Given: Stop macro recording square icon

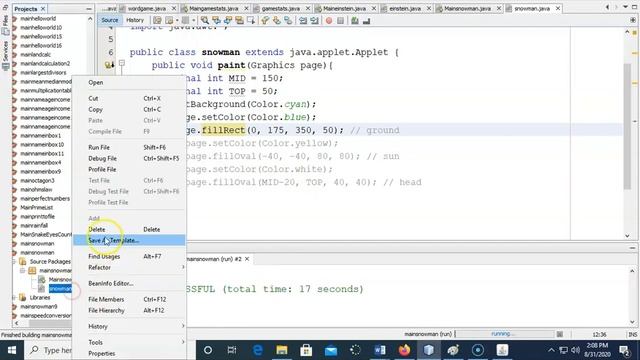Looking at the screenshot, I should coord(340,20).
